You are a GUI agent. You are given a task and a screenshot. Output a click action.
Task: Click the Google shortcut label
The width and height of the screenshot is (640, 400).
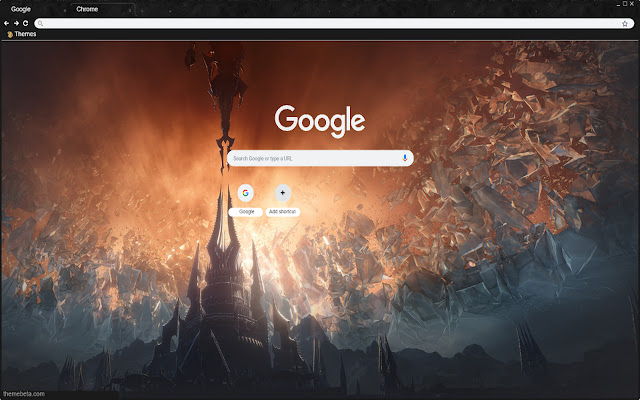(x=246, y=212)
